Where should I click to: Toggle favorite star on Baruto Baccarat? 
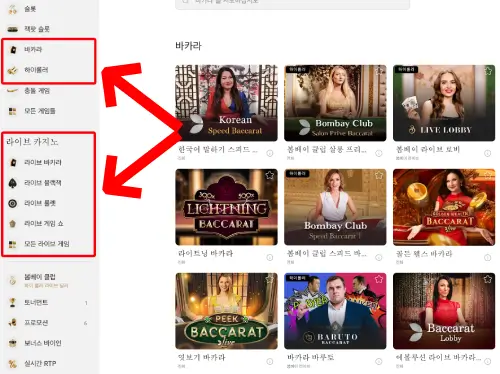(379, 279)
